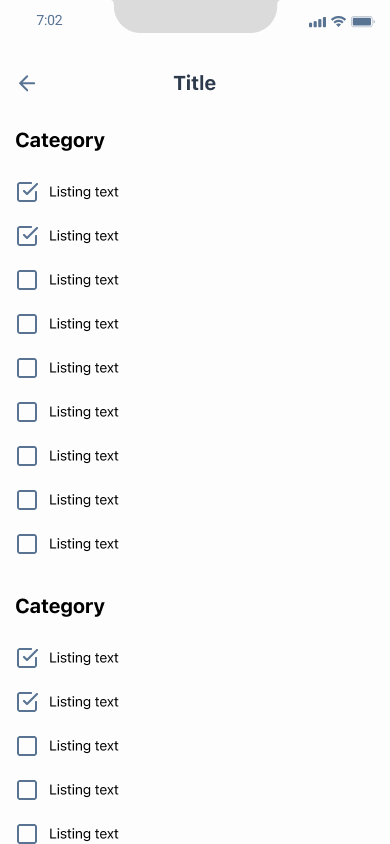Tap the battery status icon
Image resolution: width=390 pixels, height=844 pixels.
click(x=363, y=22)
